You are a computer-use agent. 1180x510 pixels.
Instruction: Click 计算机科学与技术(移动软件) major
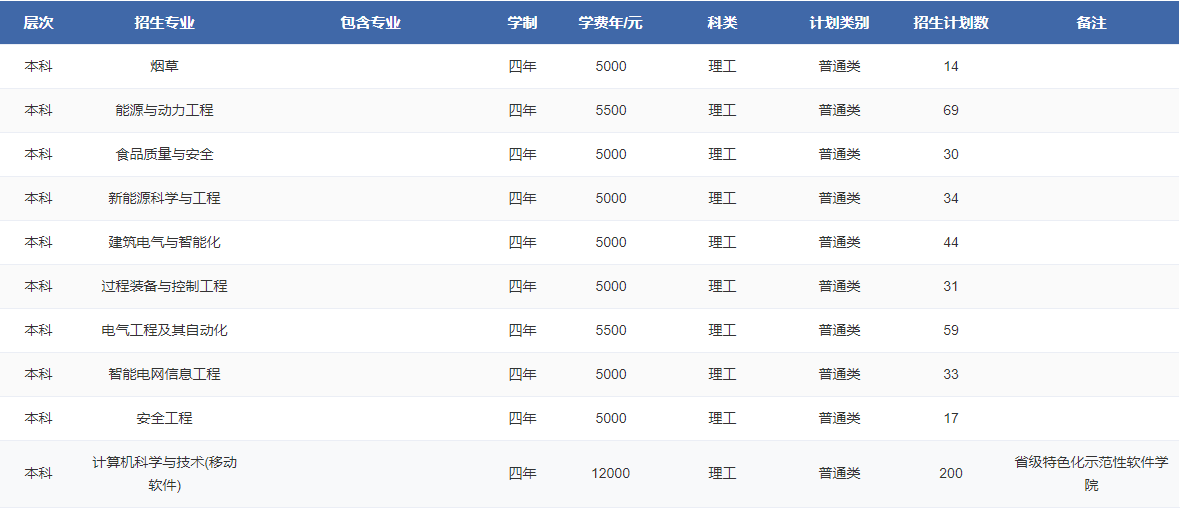[x=164, y=474]
